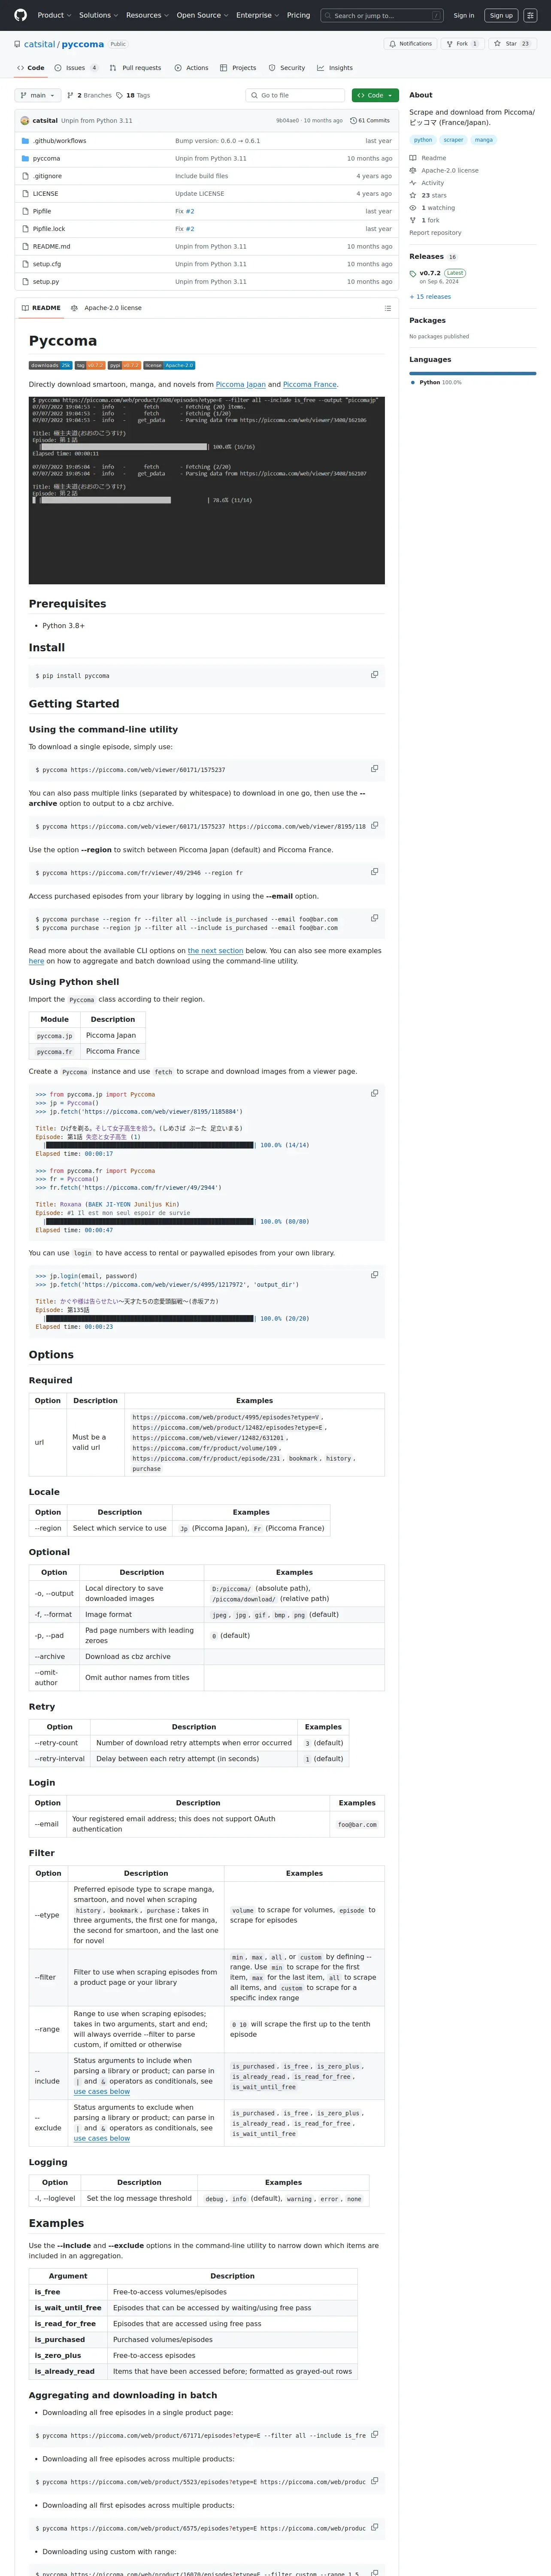Open the LICENSE file
The height and width of the screenshot is (2576, 551).
46,194
